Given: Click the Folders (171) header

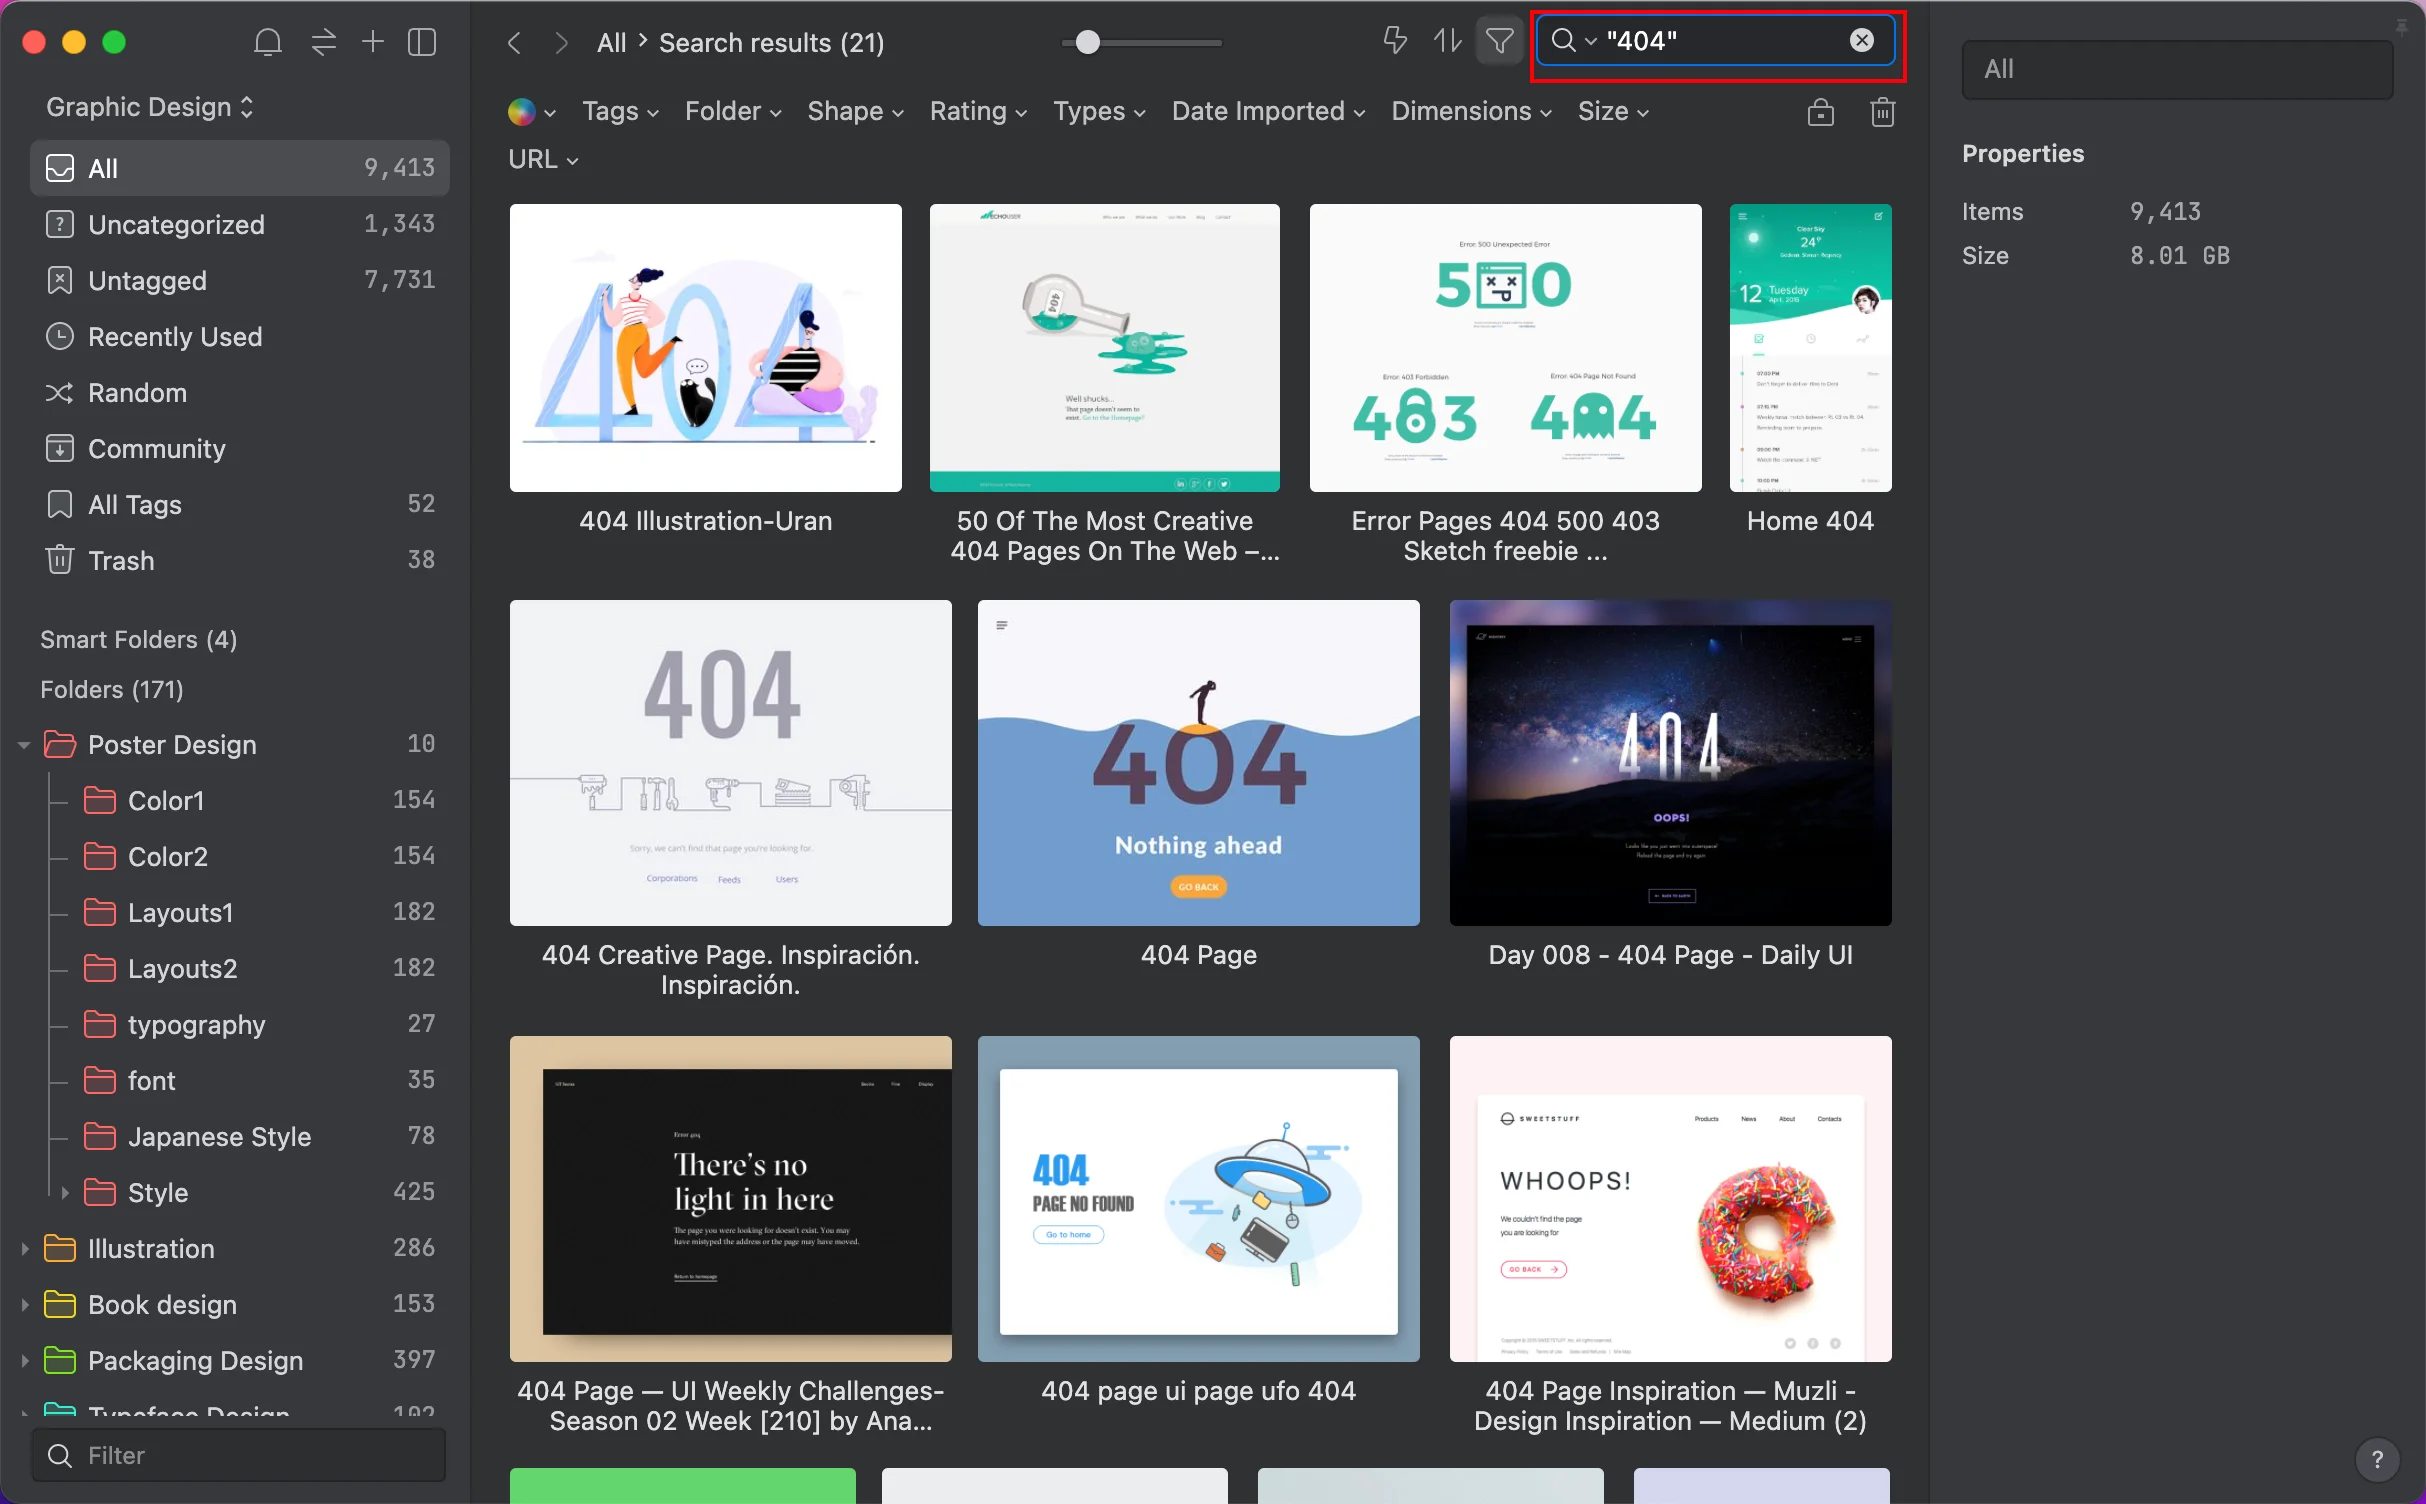Looking at the screenshot, I should (112, 689).
